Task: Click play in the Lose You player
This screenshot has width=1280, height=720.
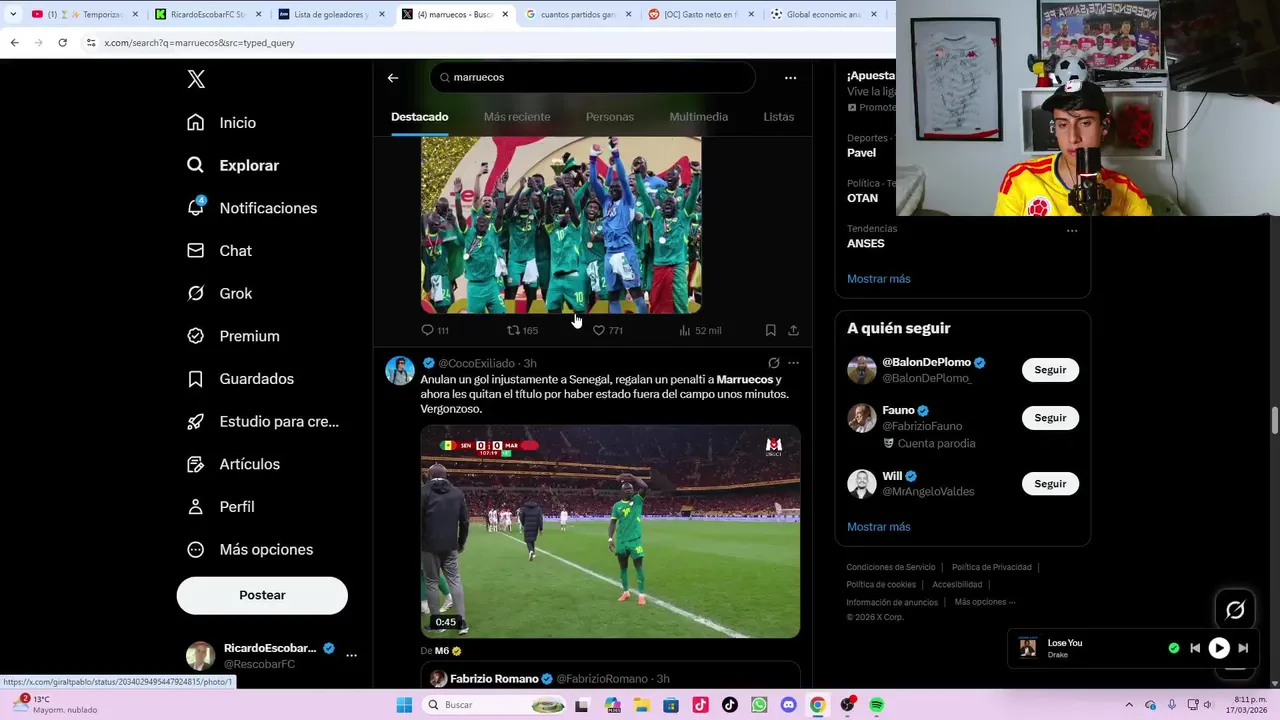Action: 1219,648
